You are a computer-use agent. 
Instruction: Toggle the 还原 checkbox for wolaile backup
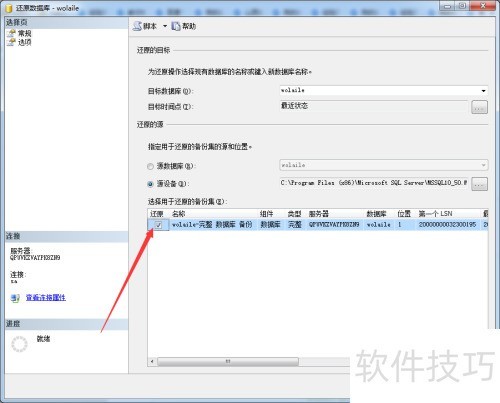point(158,225)
